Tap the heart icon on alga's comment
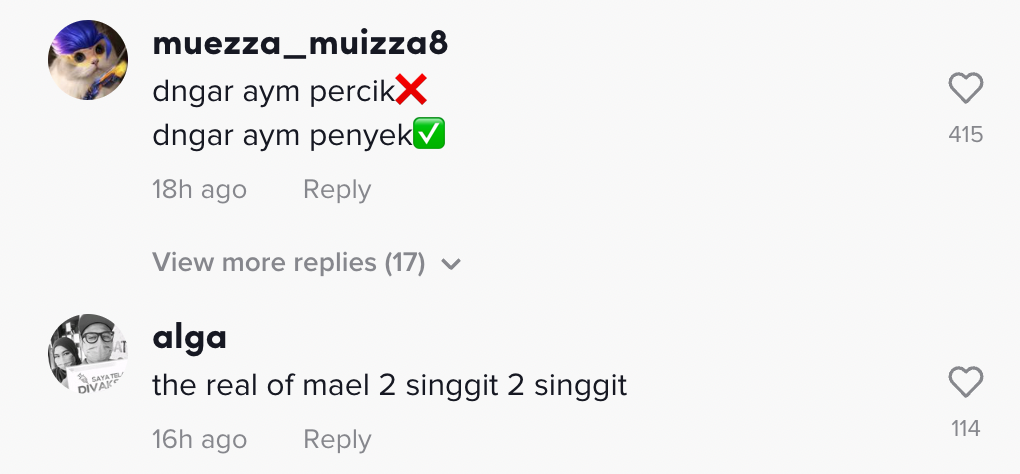Image resolution: width=1020 pixels, height=474 pixels. coord(965,382)
